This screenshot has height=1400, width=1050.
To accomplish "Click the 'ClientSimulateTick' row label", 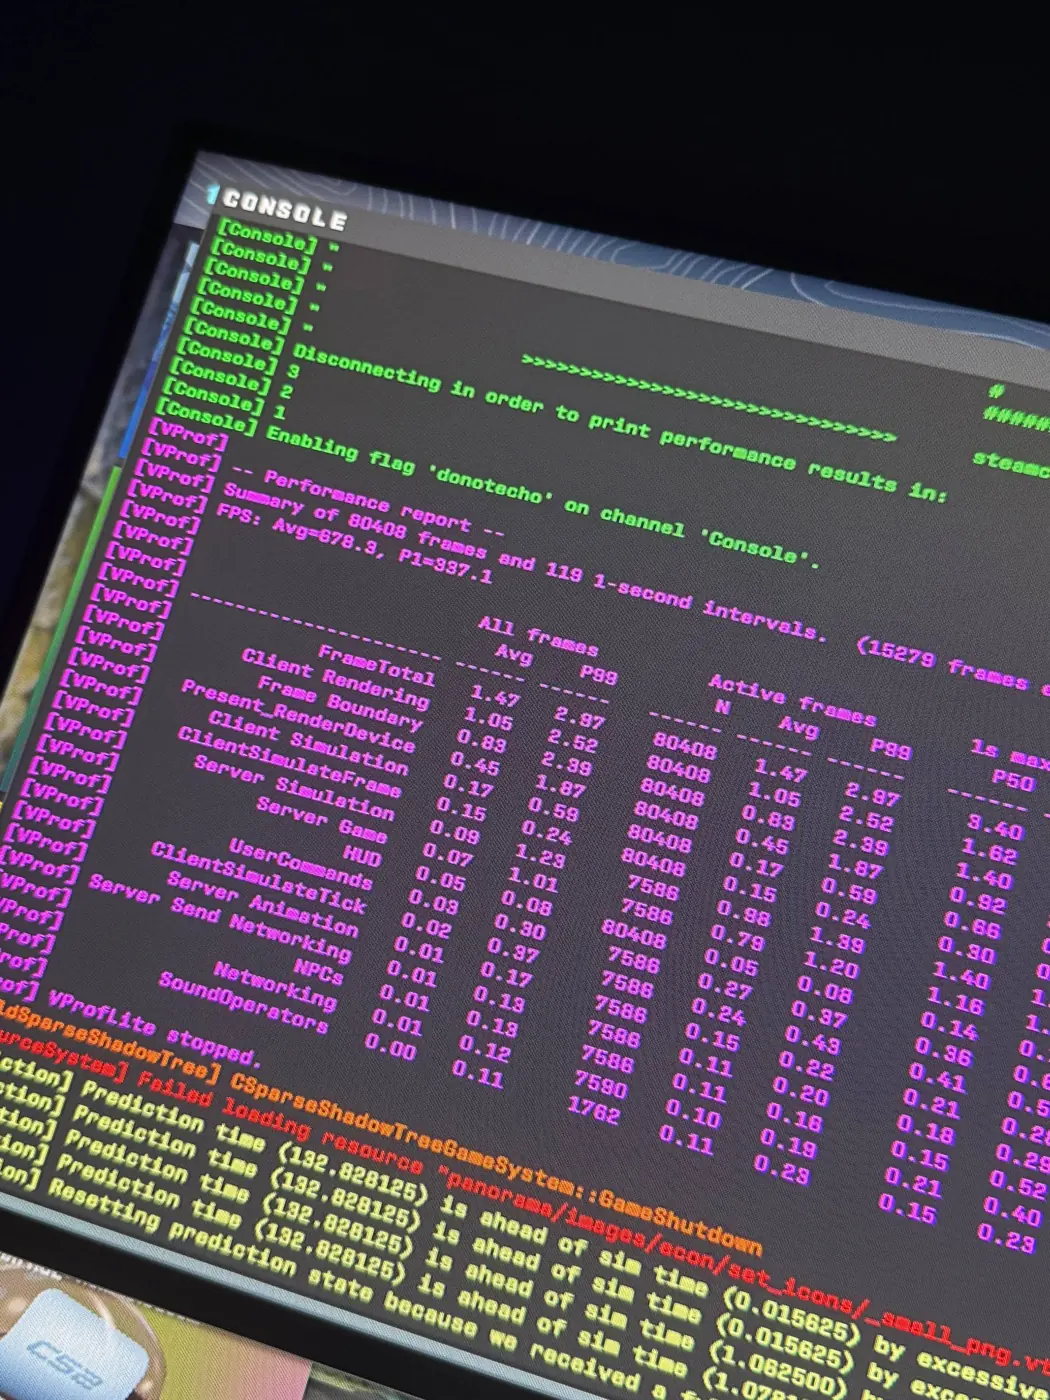I will [258, 877].
